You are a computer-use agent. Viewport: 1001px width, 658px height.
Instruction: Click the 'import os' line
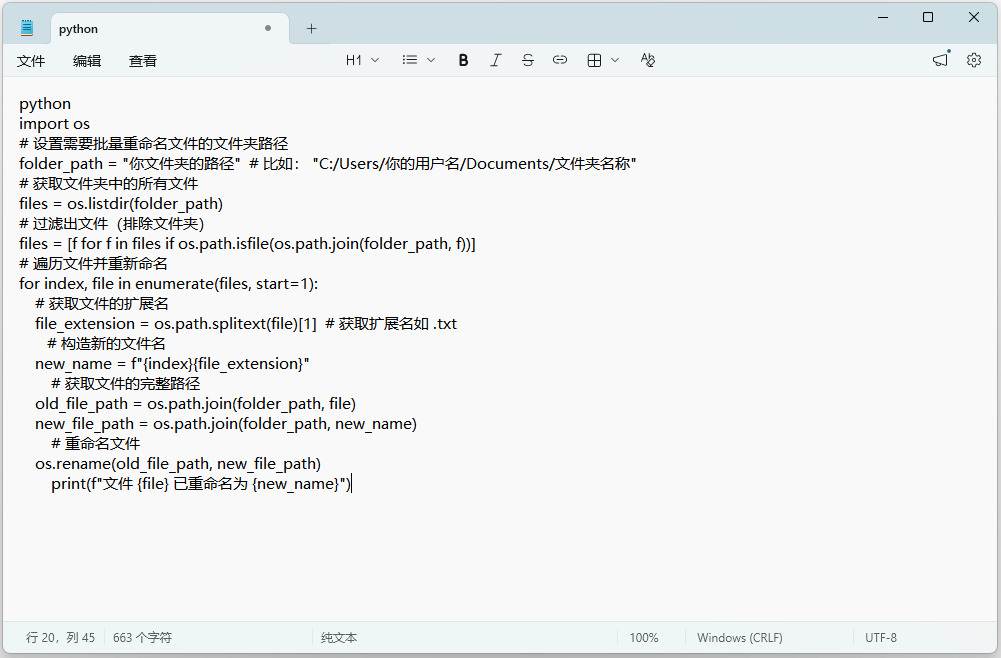(54, 124)
